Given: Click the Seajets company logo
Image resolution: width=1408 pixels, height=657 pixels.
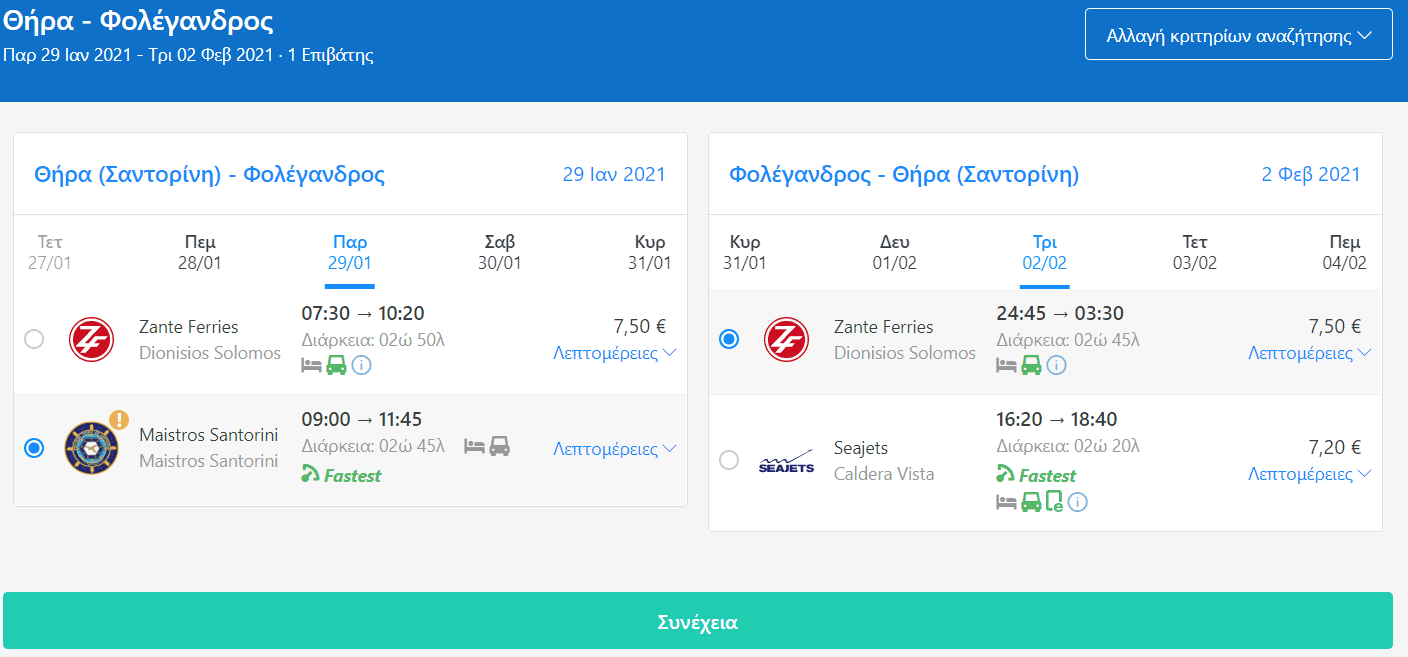Looking at the screenshot, I should 786,461.
